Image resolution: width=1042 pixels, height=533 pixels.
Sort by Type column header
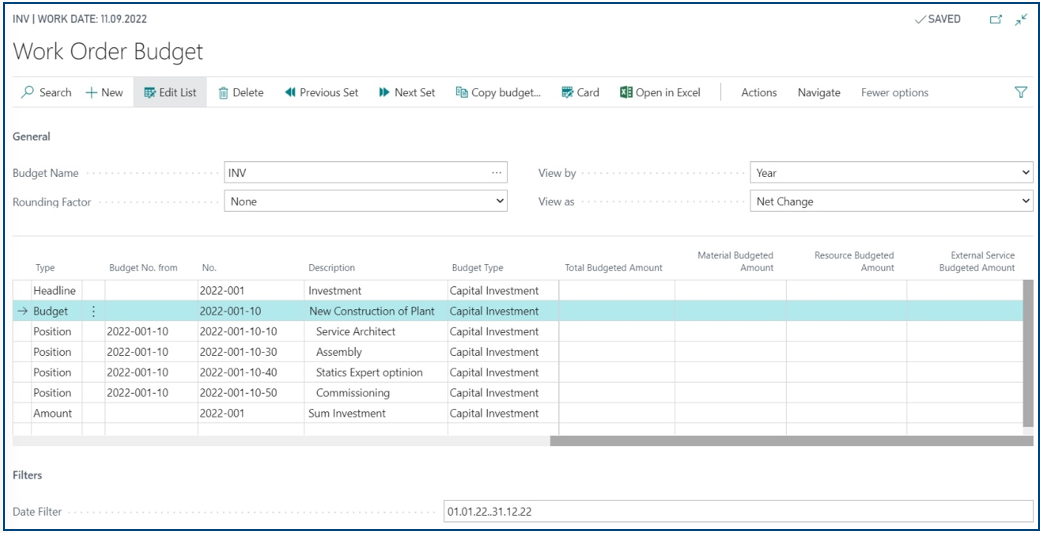[44, 268]
